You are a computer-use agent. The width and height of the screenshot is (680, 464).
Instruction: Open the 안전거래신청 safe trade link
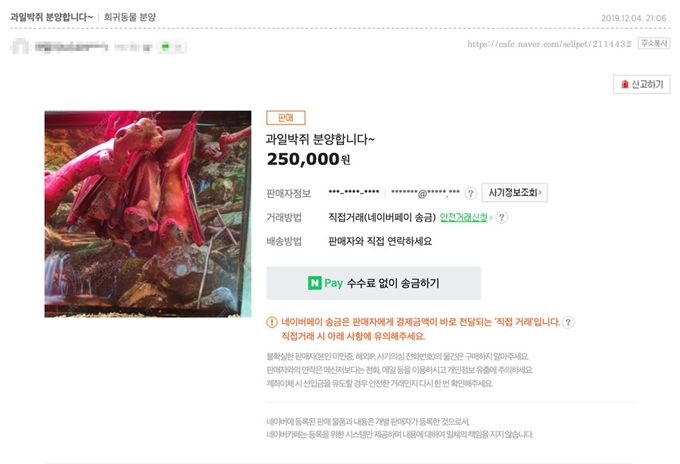click(464, 217)
